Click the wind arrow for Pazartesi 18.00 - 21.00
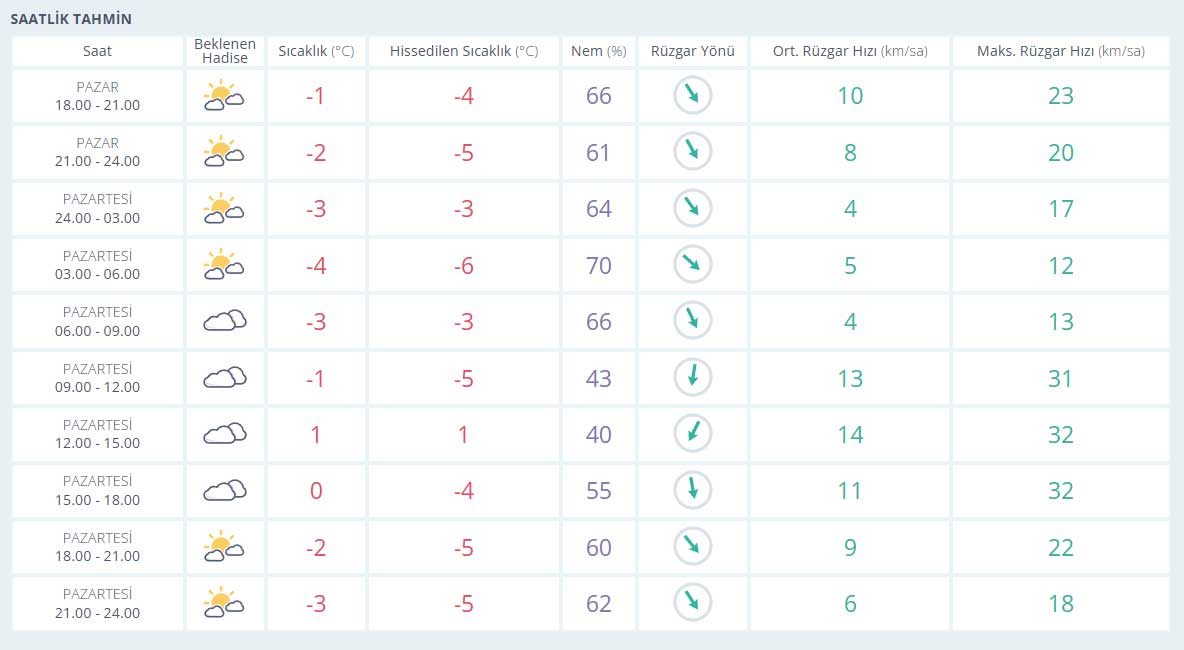Viewport: 1184px width, 650px height. pos(692,547)
